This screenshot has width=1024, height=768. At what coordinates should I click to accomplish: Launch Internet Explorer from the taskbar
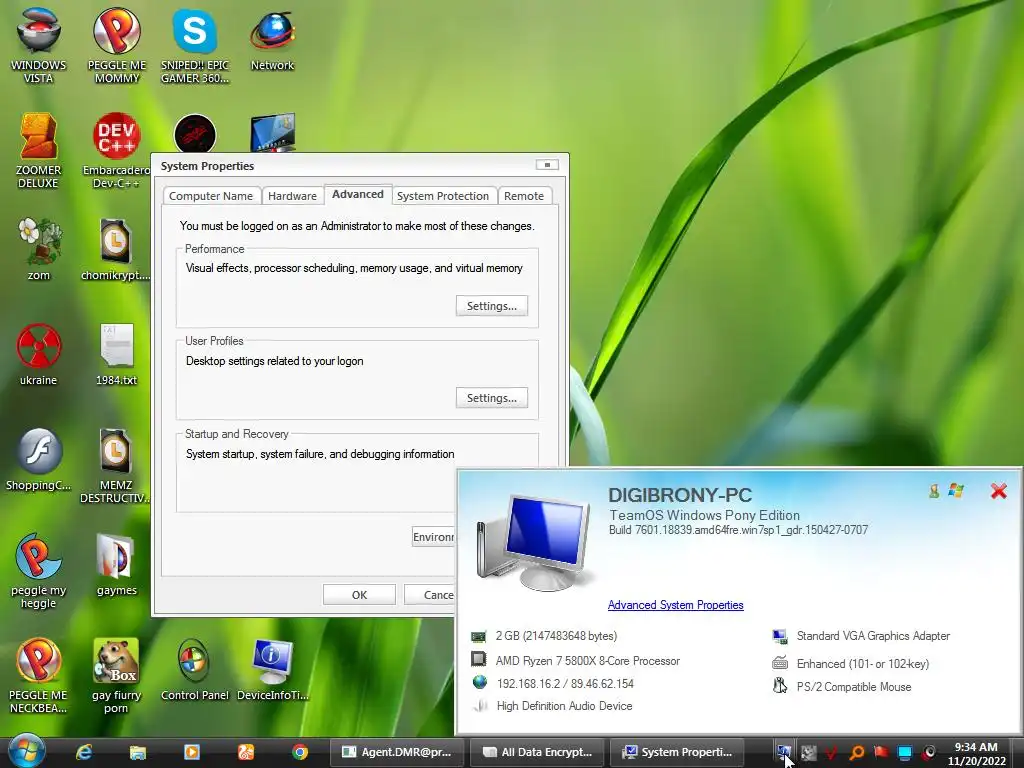(84, 752)
